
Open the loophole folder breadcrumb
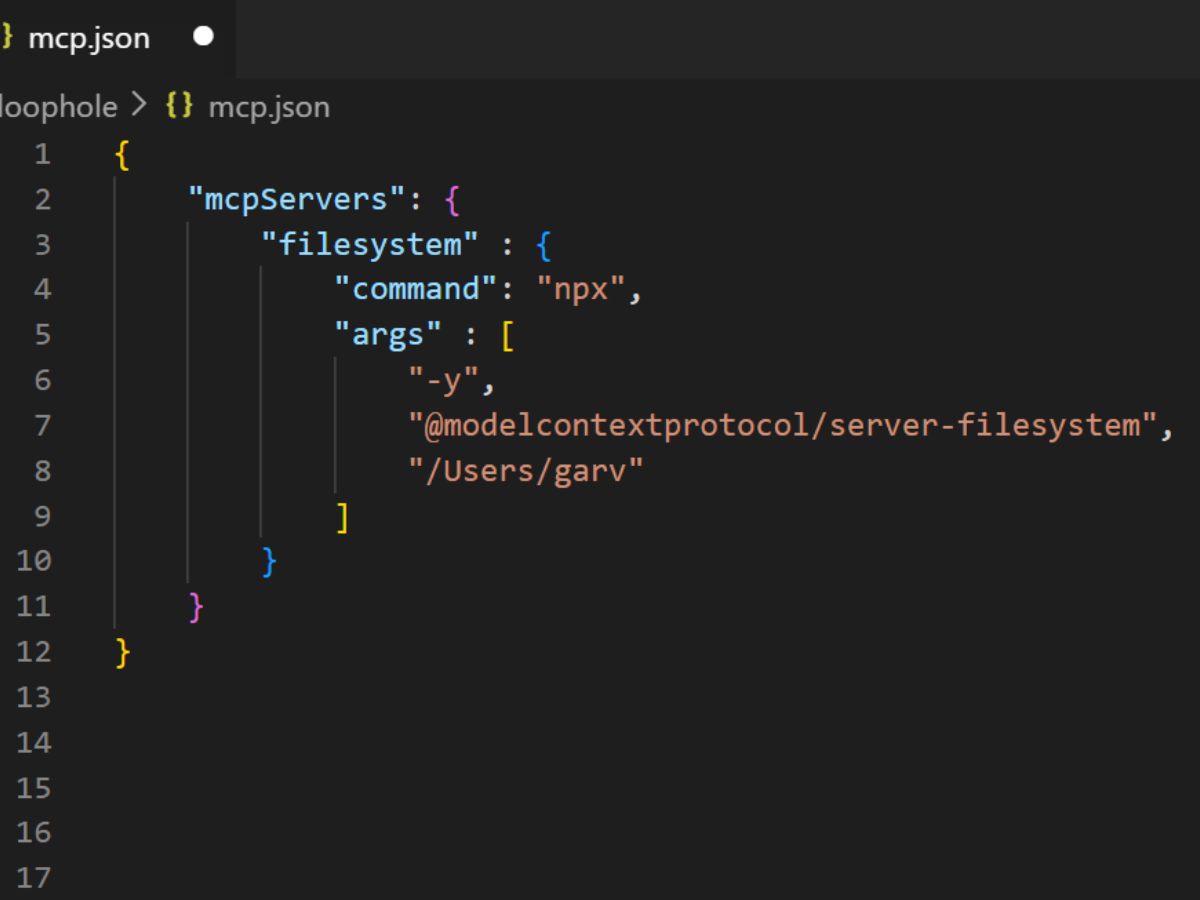59,107
